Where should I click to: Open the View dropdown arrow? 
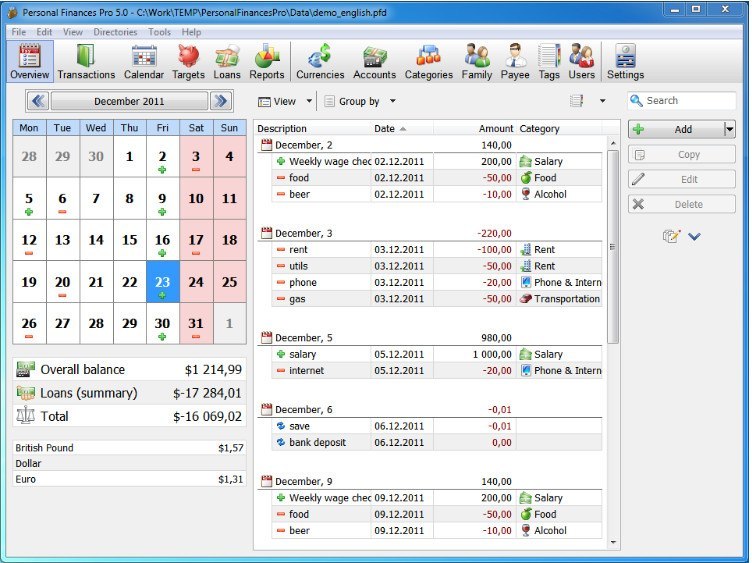(309, 101)
